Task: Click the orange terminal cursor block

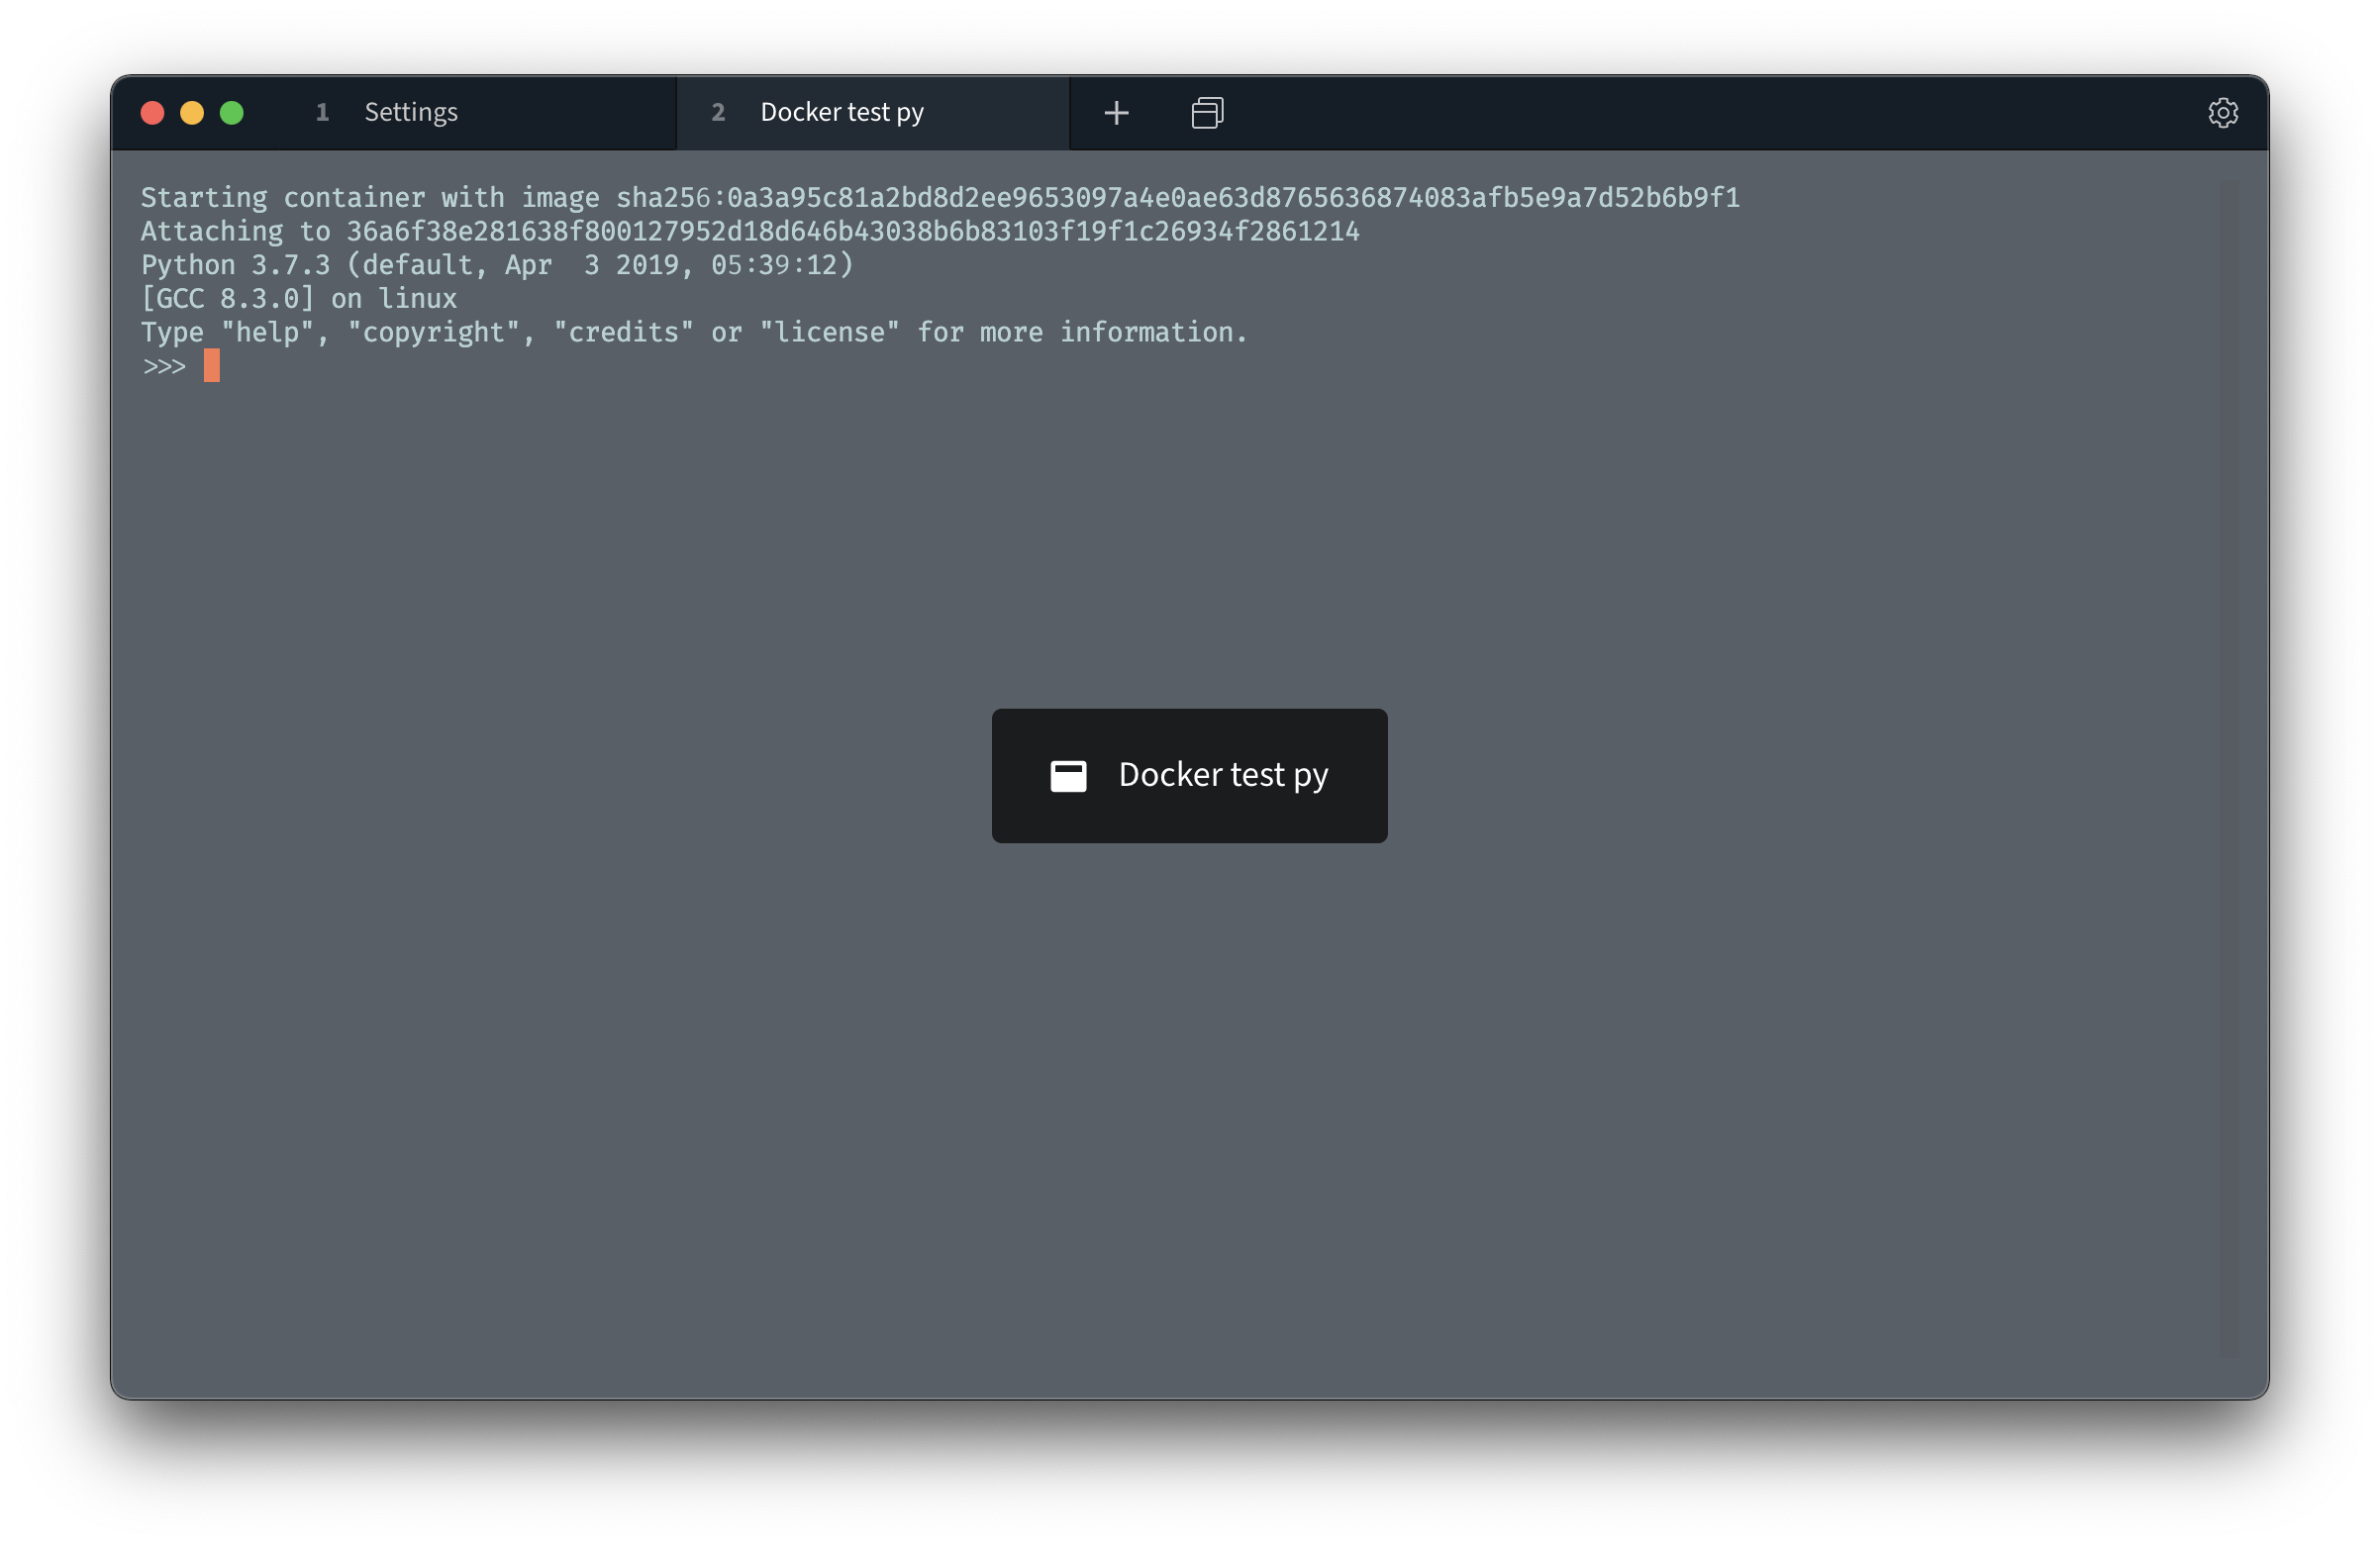Action: click(x=212, y=366)
